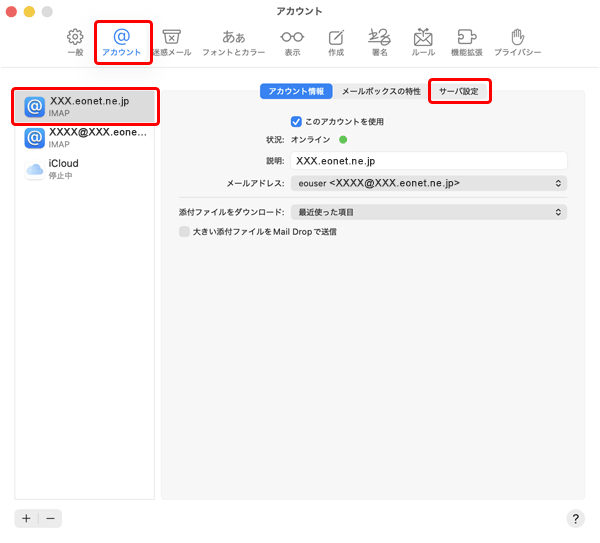The image size is (600, 543).
Task: Switch to the 表示 (Viewing) pane
Action: point(292,41)
